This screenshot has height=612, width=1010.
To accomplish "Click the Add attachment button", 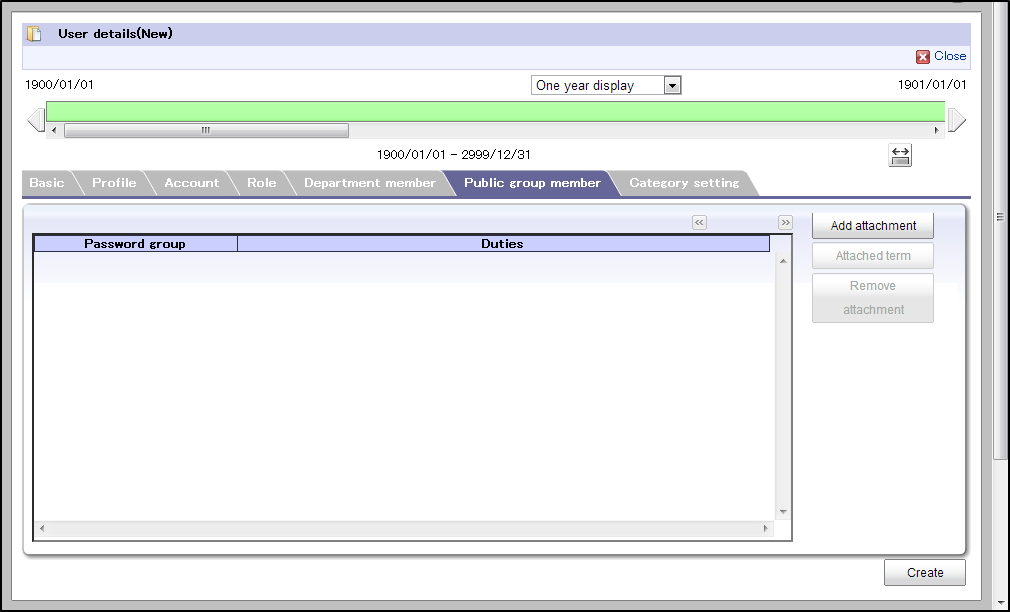I will point(873,225).
